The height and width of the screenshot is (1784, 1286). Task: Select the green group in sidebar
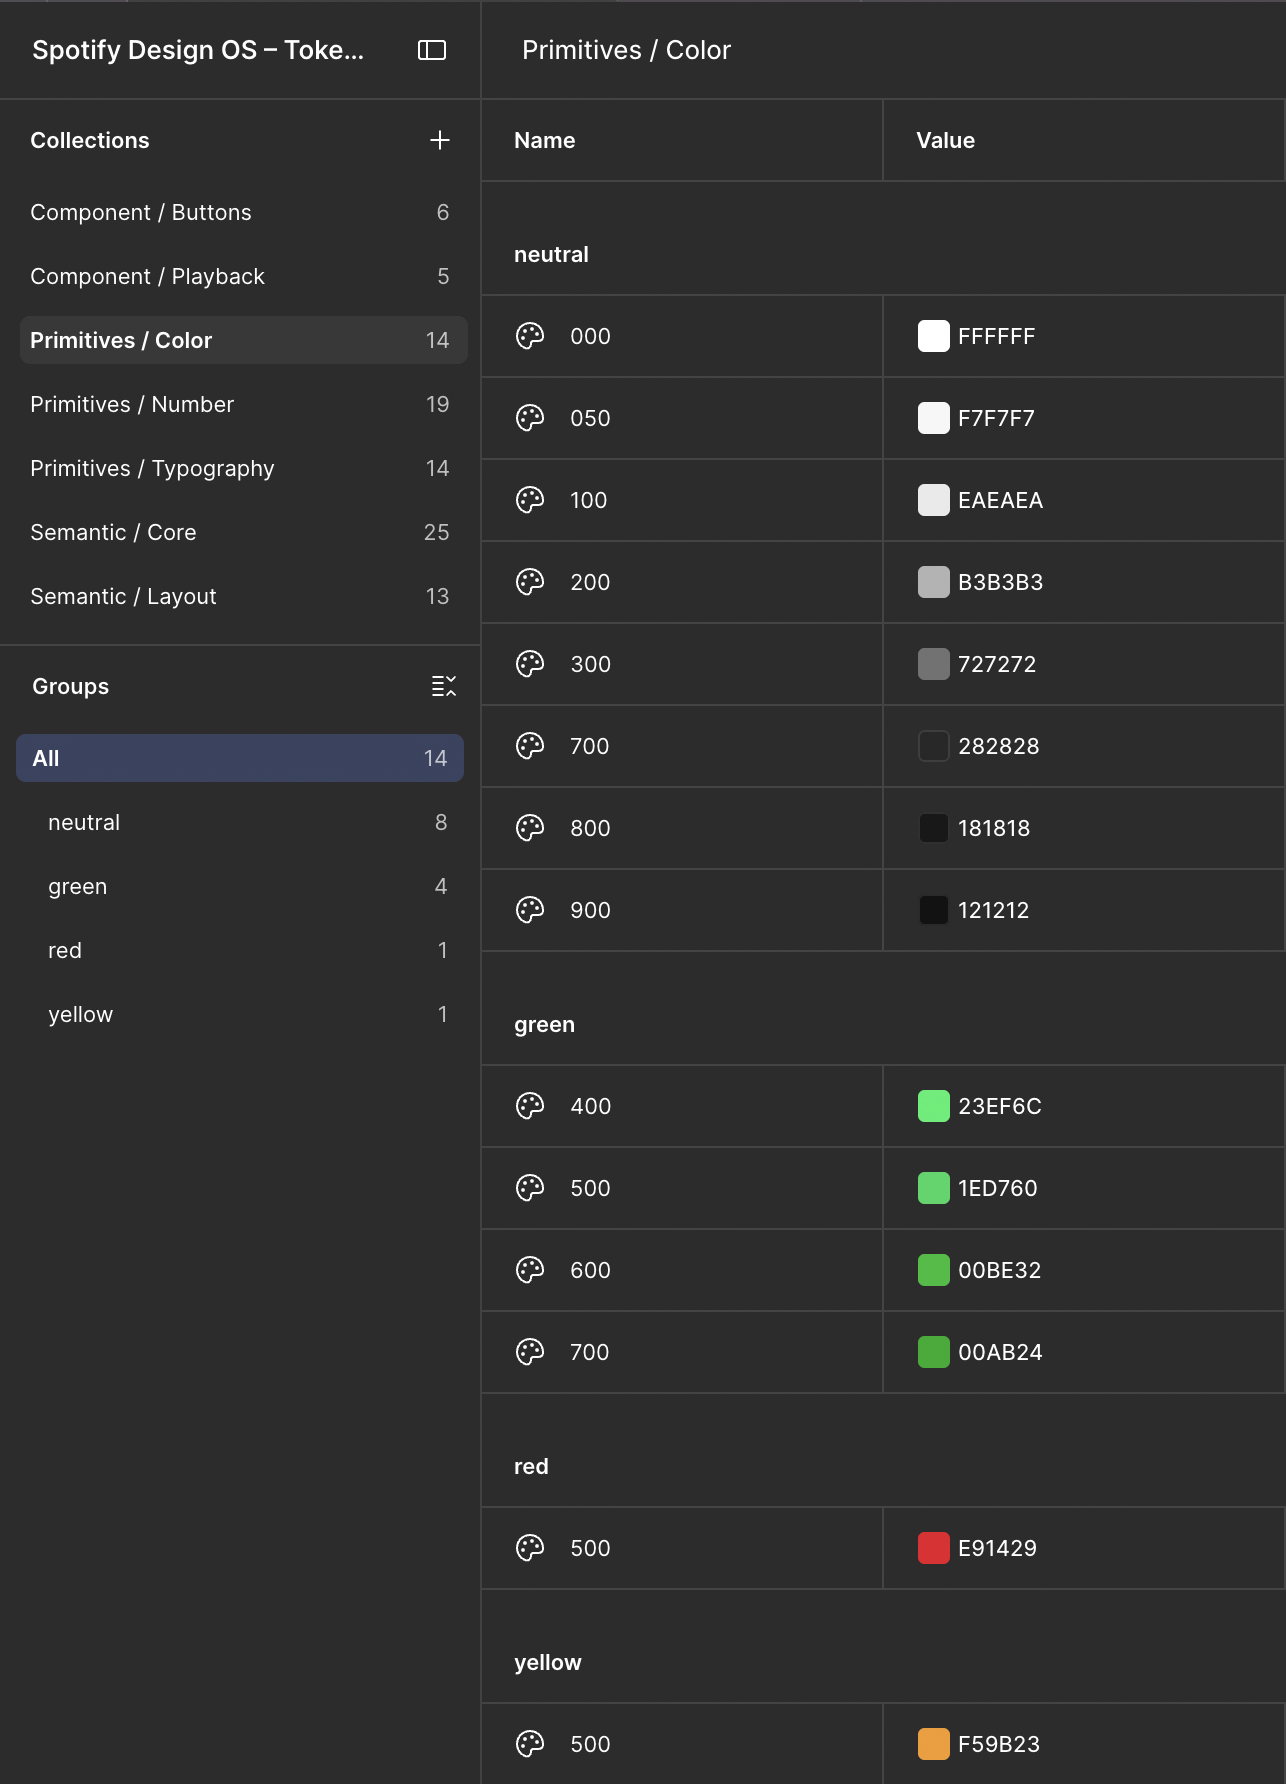coord(240,886)
